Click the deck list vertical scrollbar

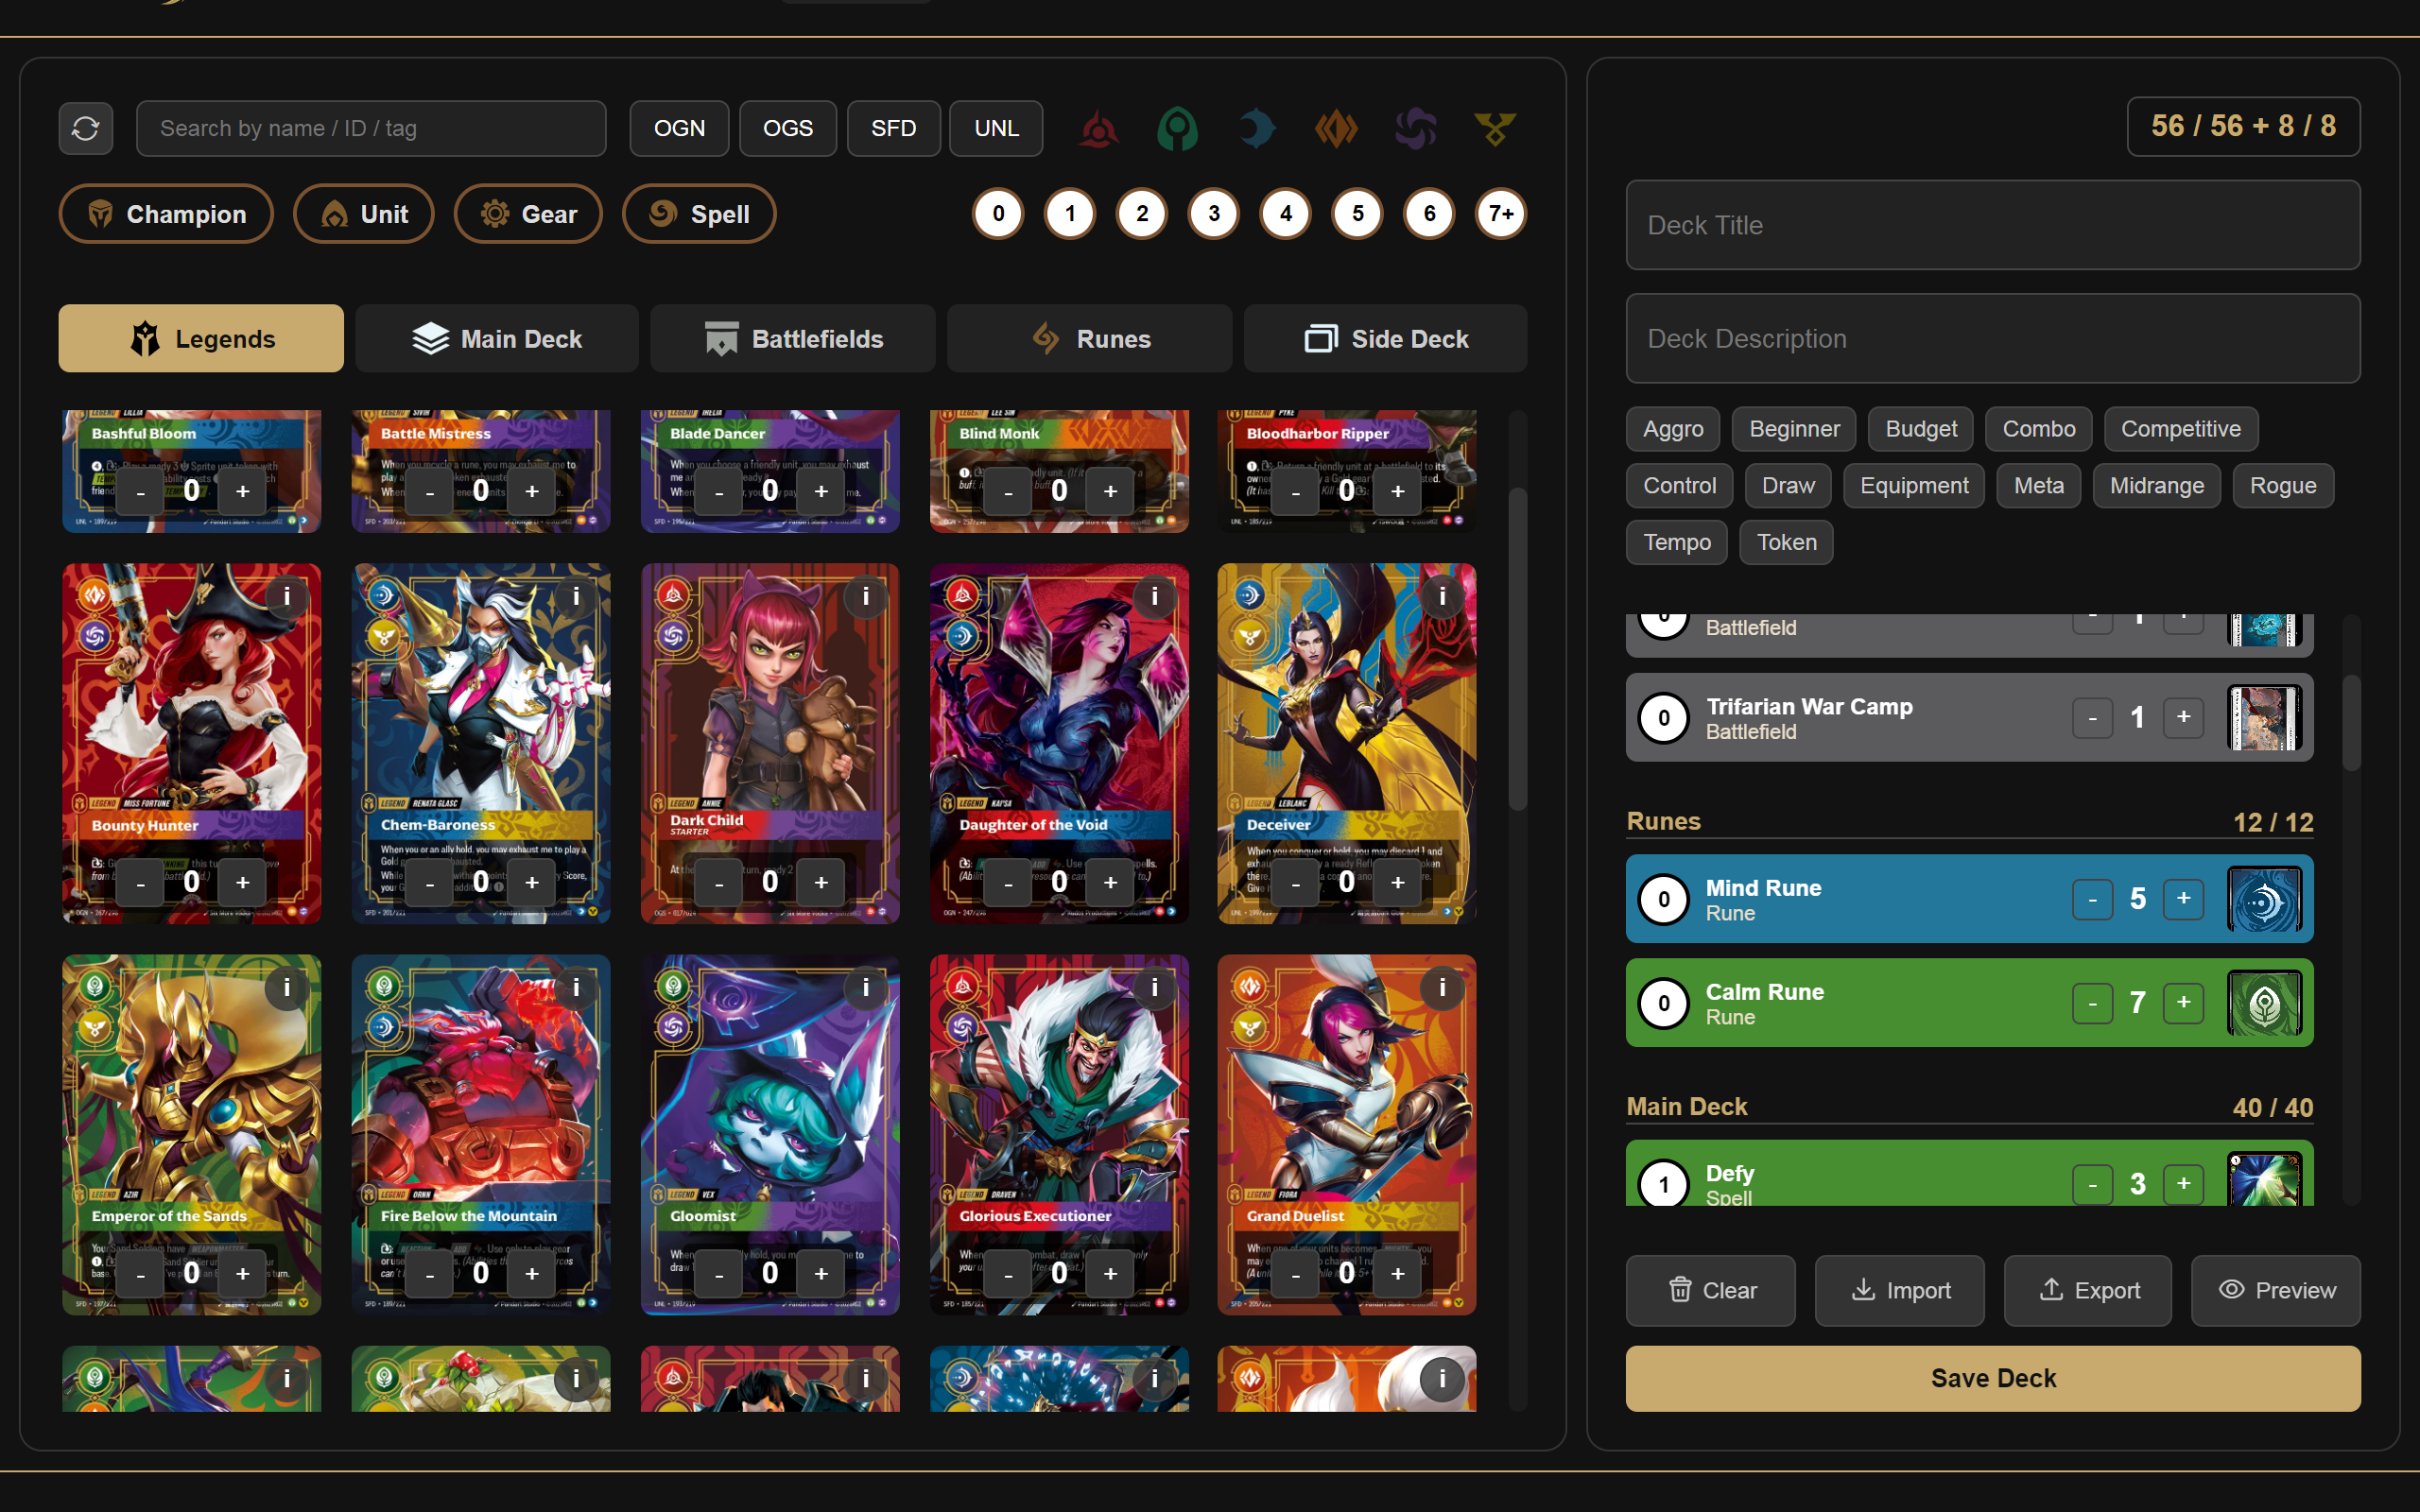(x=2352, y=723)
